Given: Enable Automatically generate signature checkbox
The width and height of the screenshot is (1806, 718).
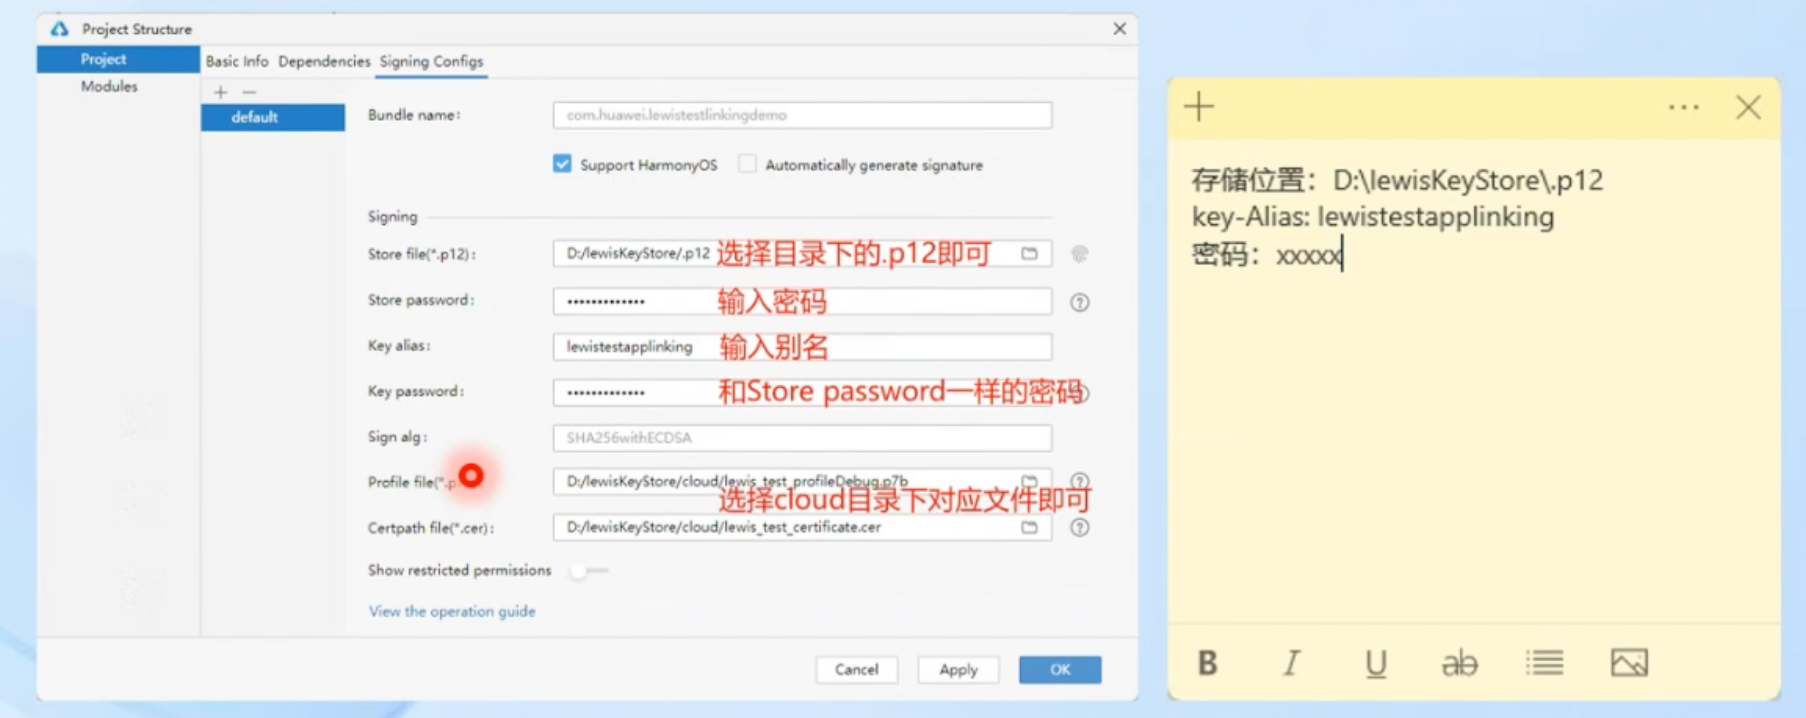Looking at the screenshot, I should coord(747,164).
